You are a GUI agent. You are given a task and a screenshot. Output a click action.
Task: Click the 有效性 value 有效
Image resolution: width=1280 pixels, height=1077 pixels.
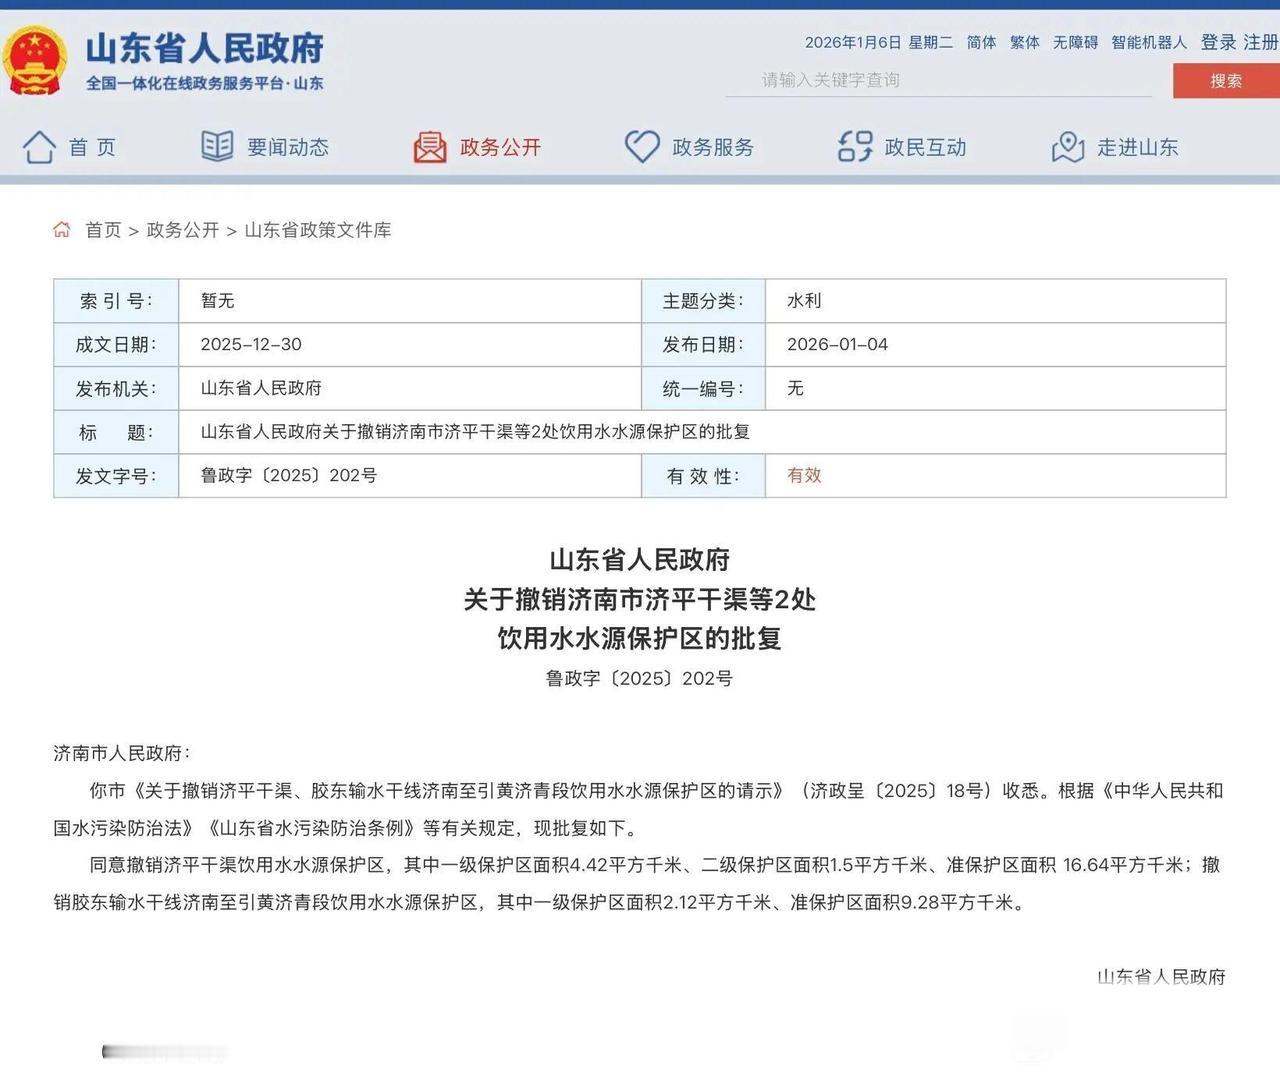pos(804,476)
